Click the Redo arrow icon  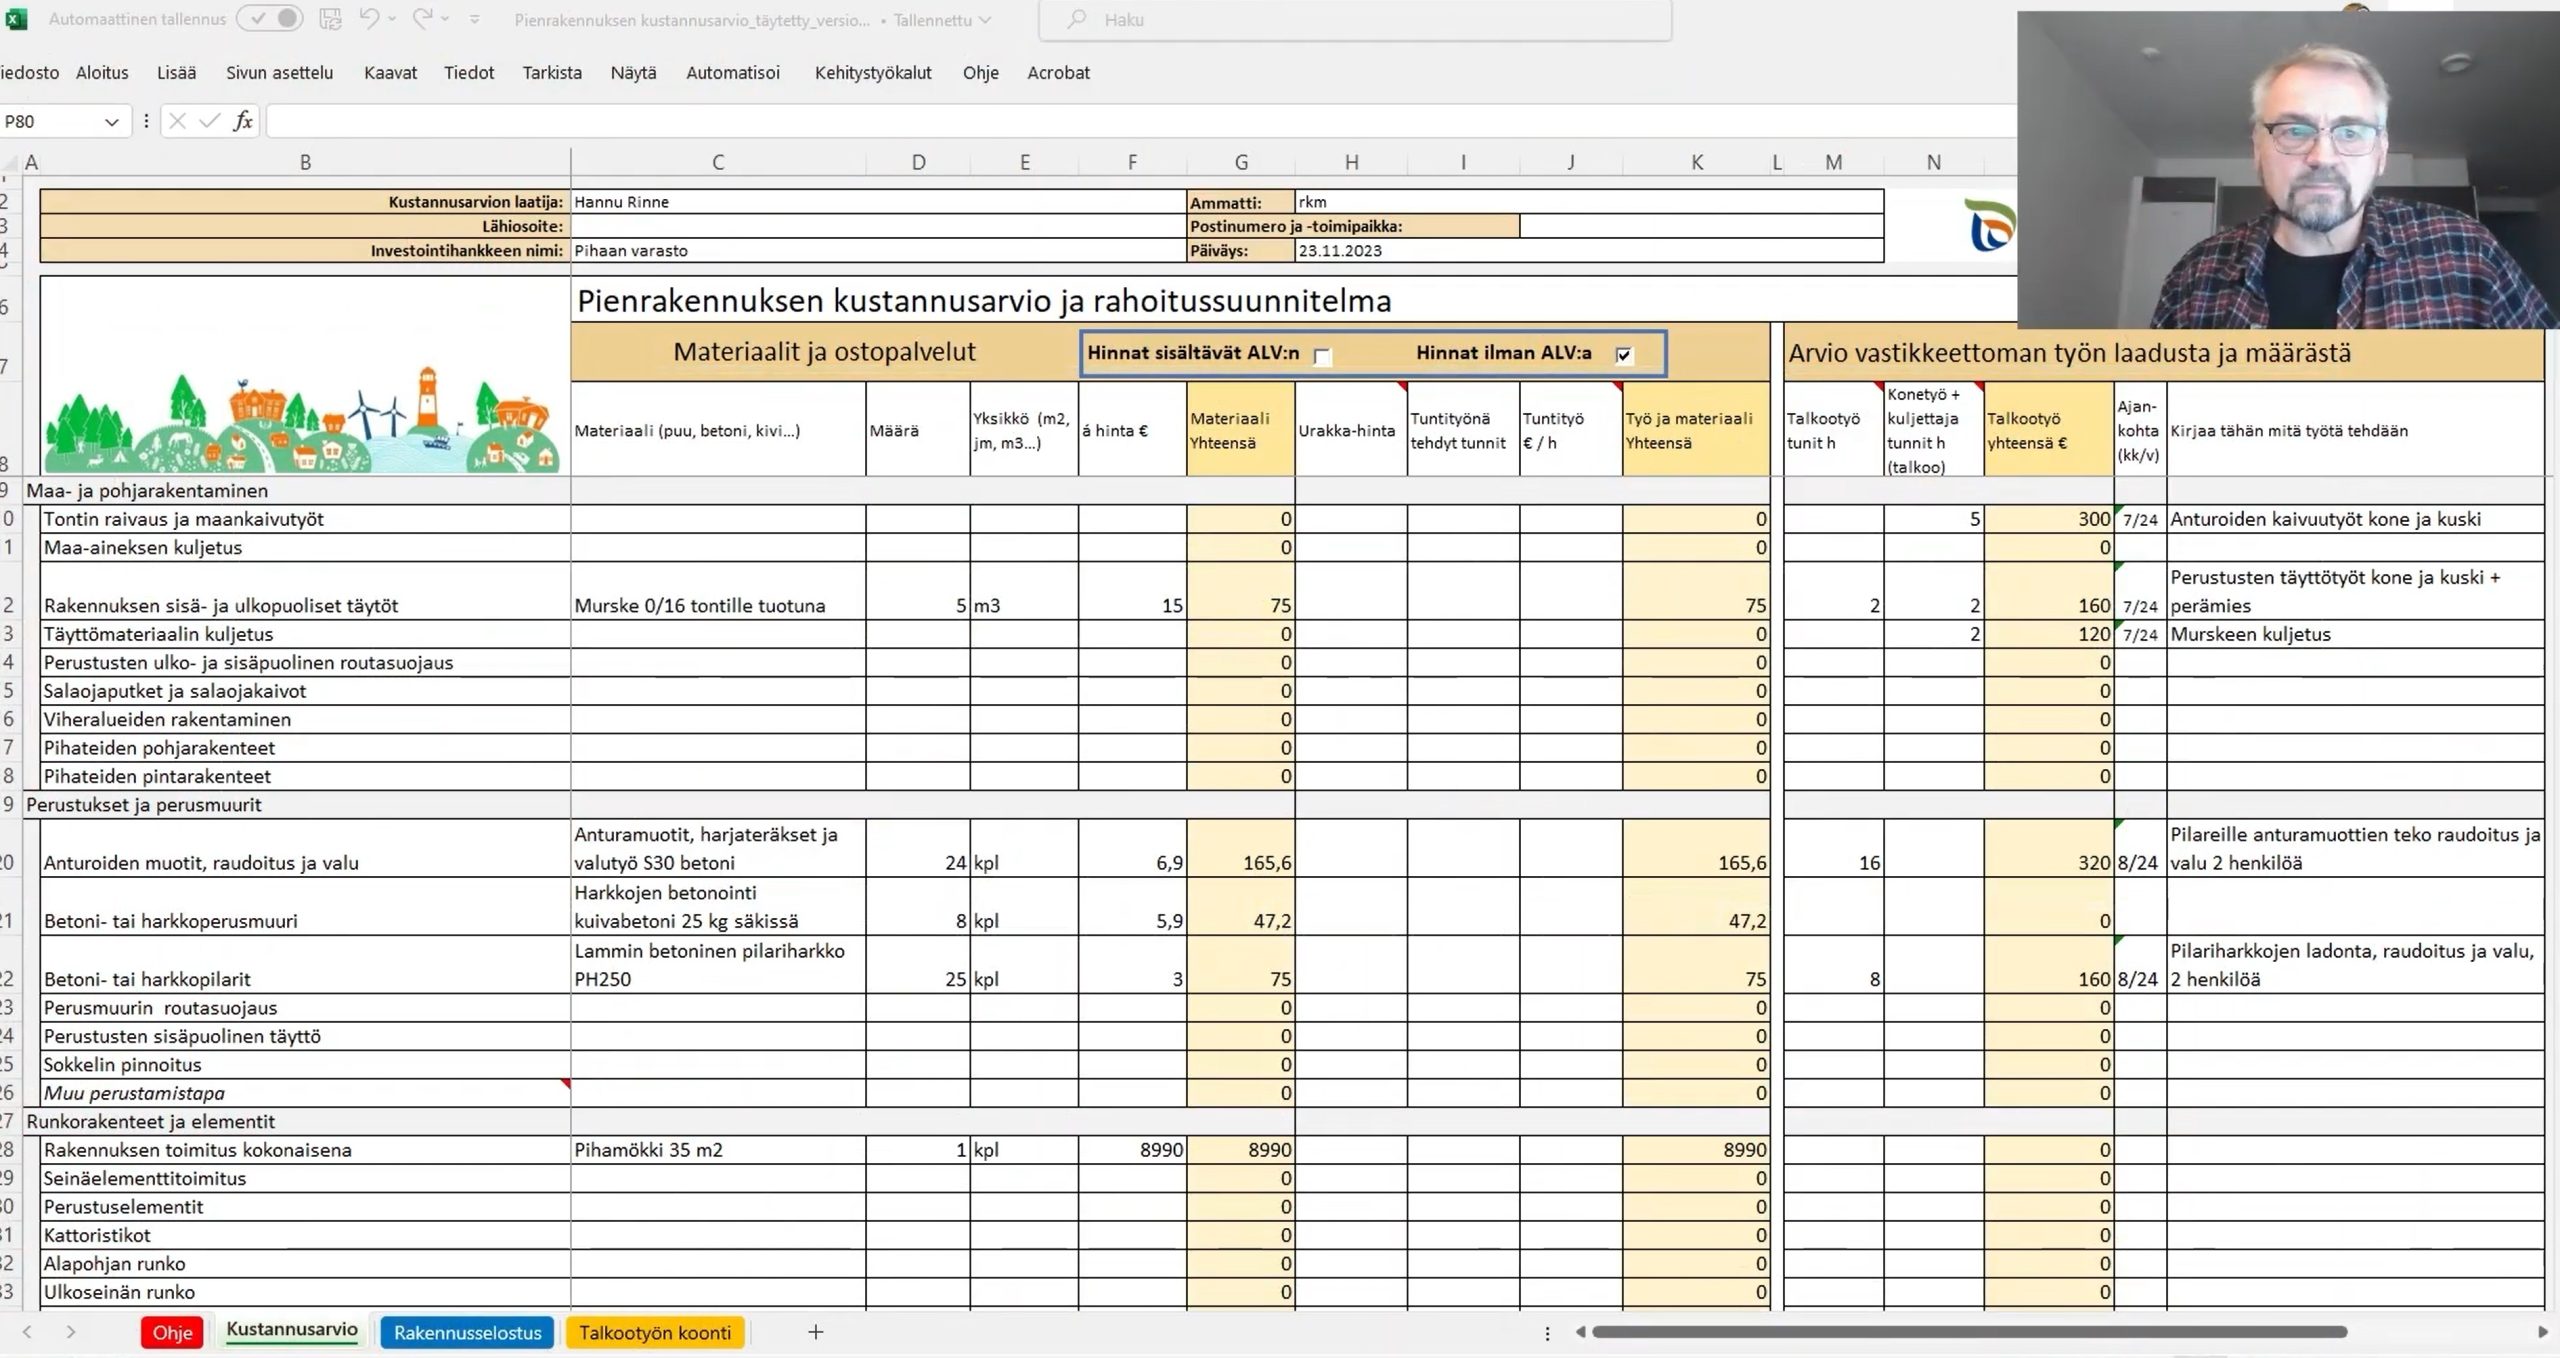[422, 19]
